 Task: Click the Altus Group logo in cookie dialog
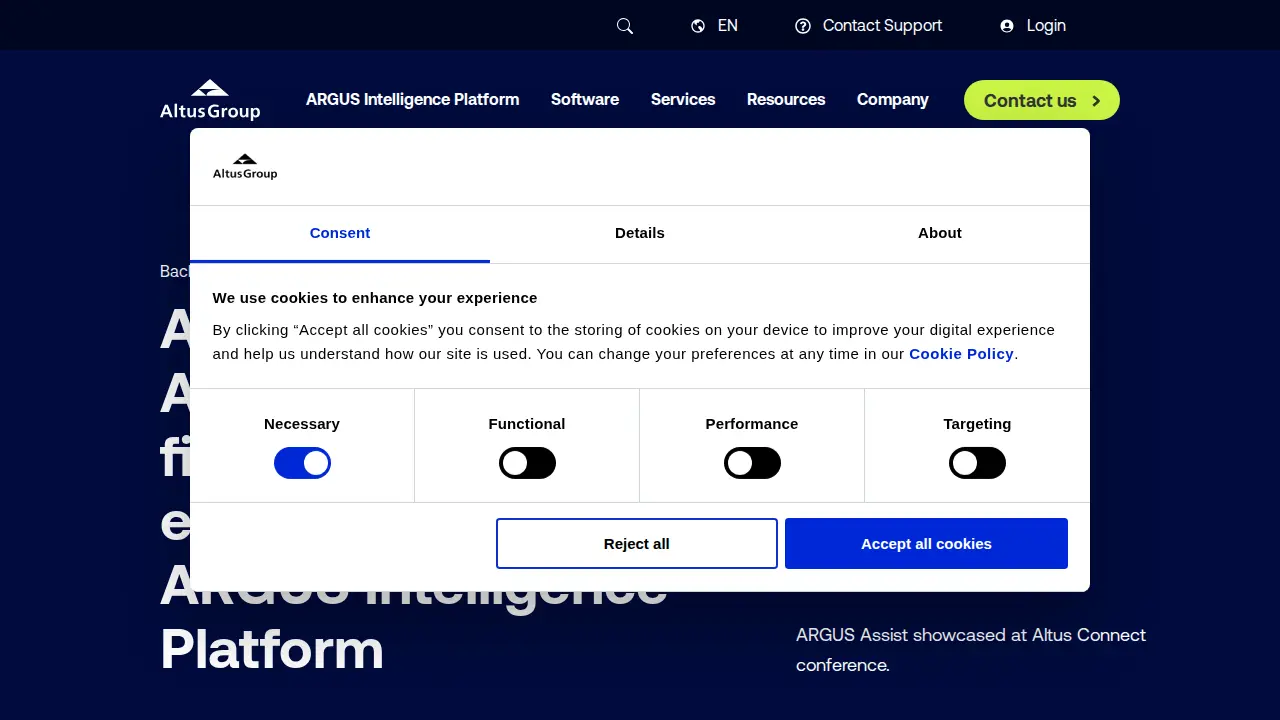tap(245, 167)
